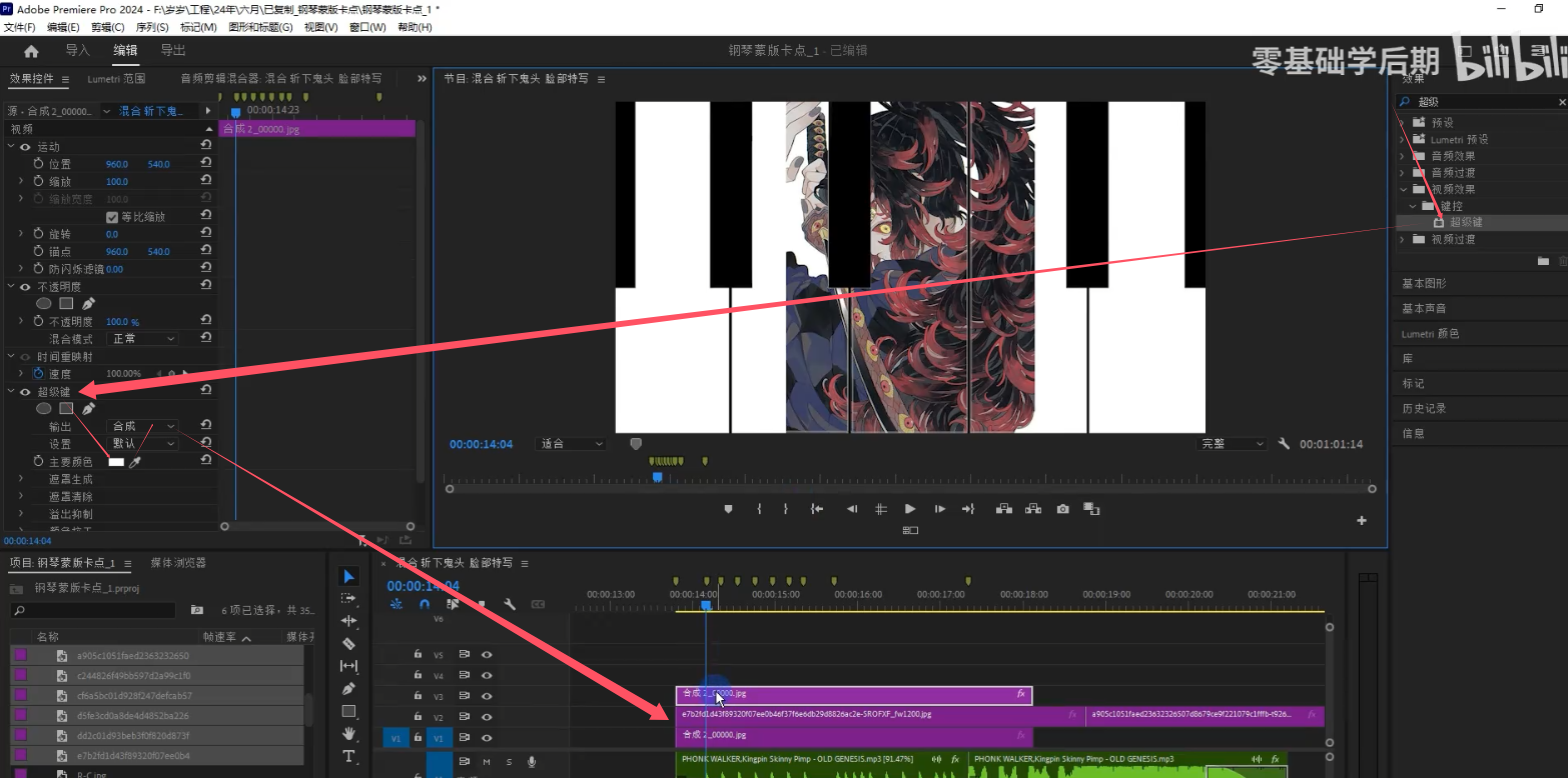This screenshot has width=1568, height=778.
Task: Select the Razor tool
Action: (x=348, y=644)
